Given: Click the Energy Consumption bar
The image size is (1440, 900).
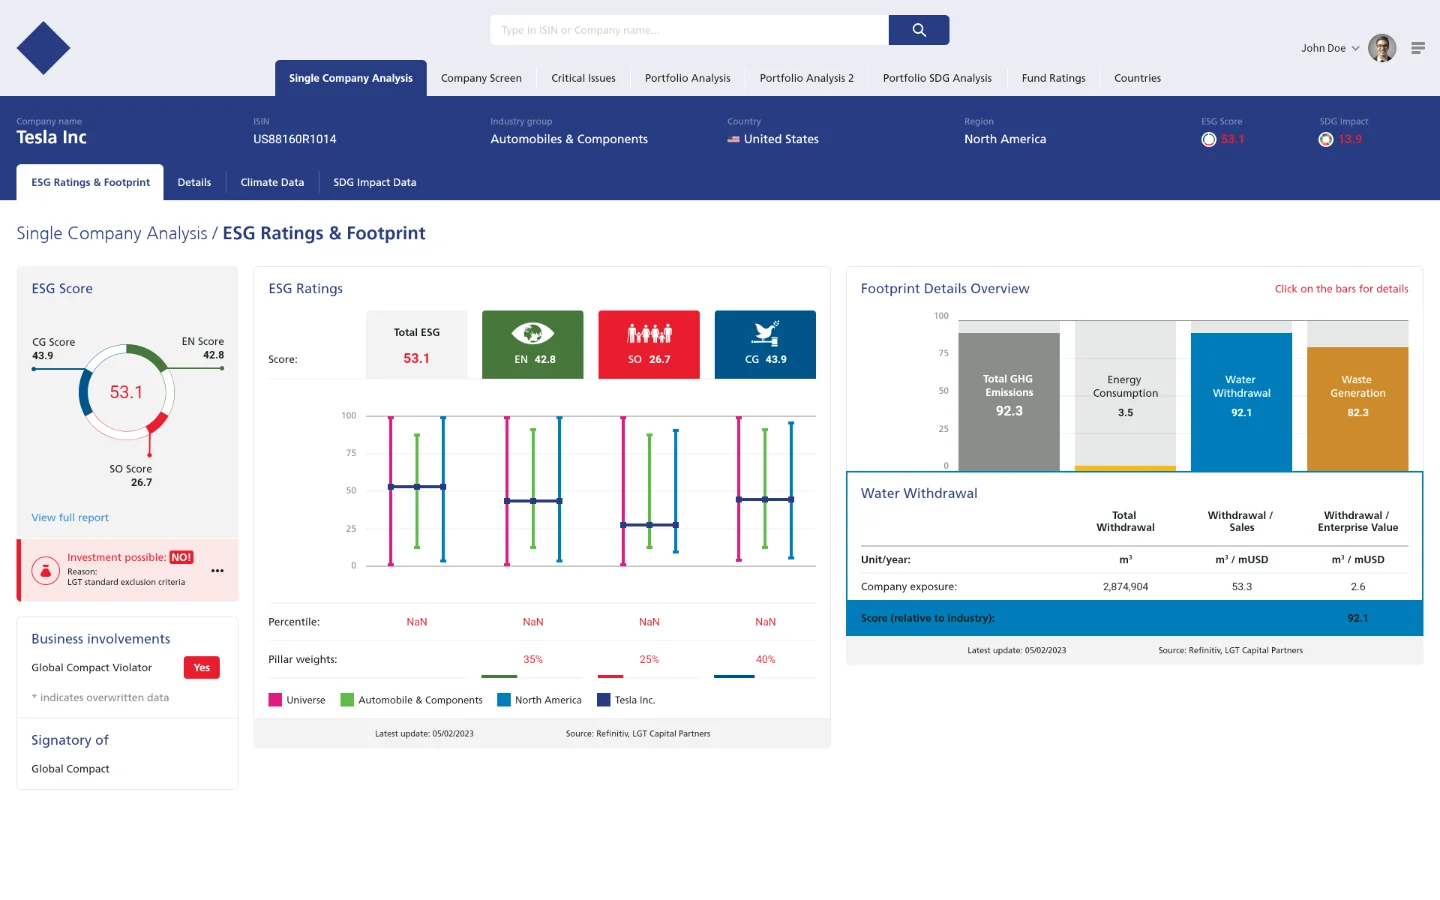Looking at the screenshot, I should (1125, 396).
